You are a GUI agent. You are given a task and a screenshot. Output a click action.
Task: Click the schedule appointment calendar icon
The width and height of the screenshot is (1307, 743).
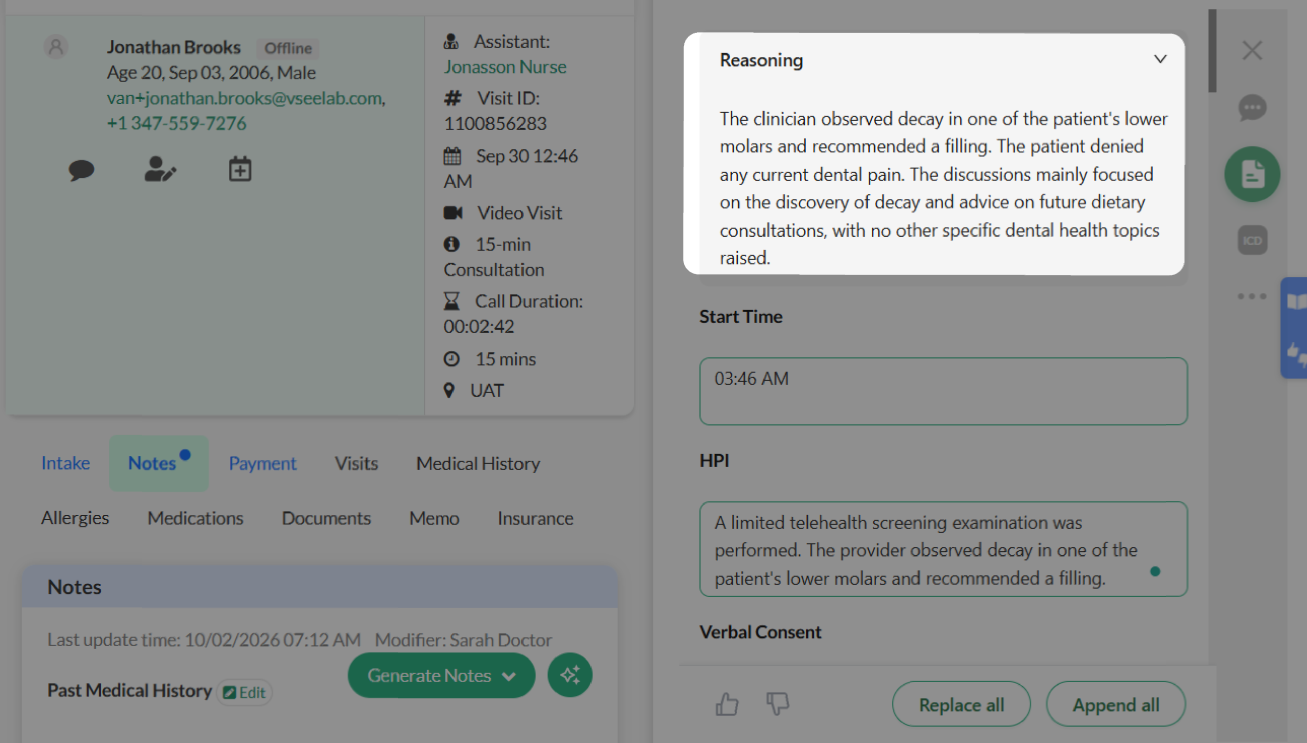point(240,169)
